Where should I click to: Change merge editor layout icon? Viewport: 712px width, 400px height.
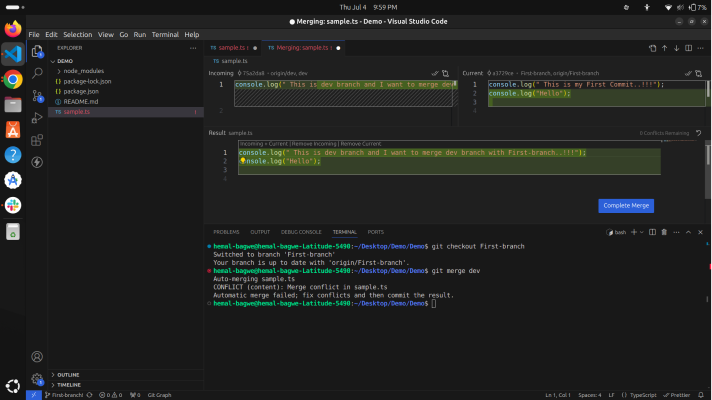(x=688, y=48)
